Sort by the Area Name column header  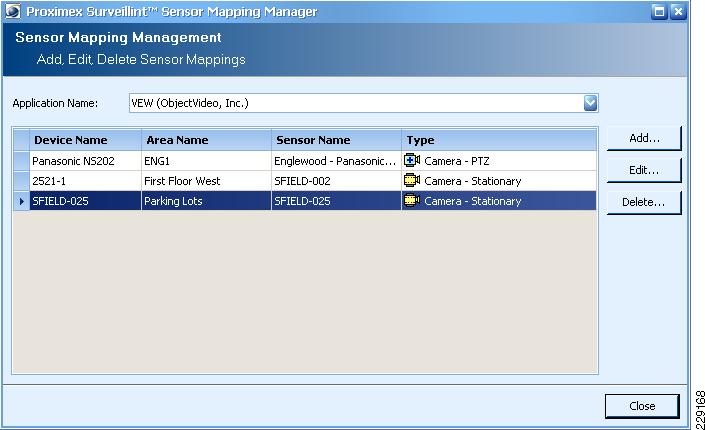click(x=206, y=140)
